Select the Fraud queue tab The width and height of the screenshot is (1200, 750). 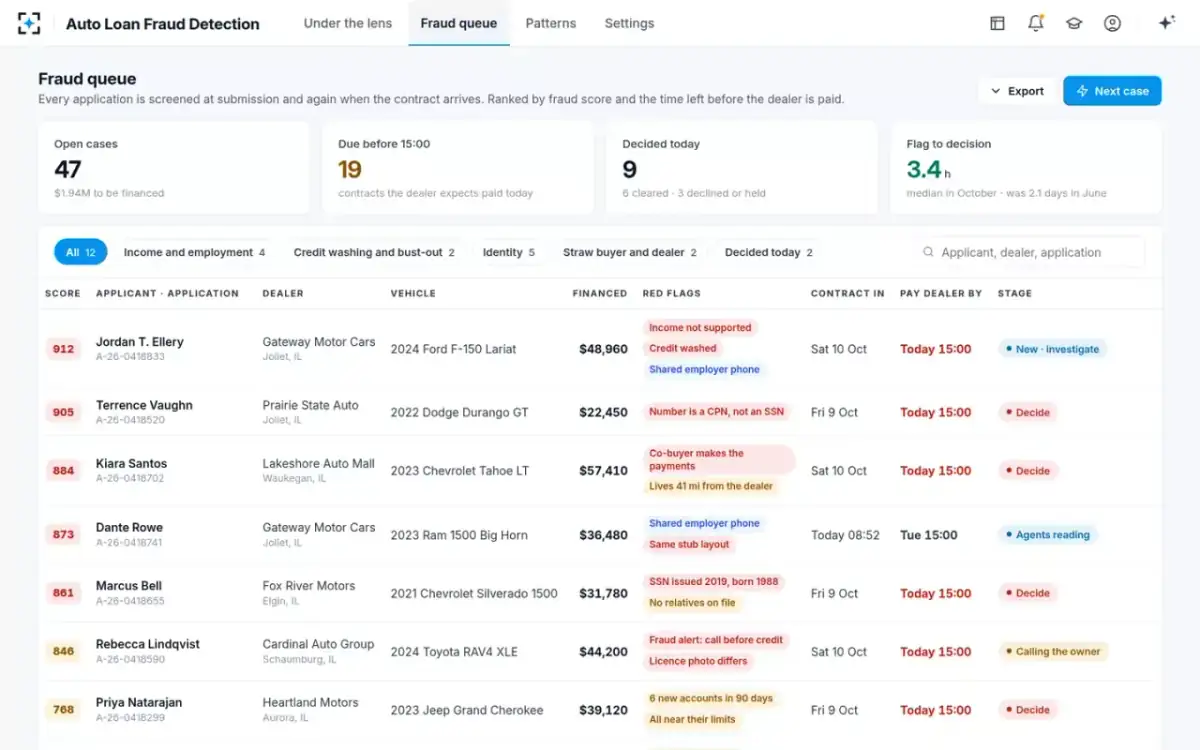[459, 23]
